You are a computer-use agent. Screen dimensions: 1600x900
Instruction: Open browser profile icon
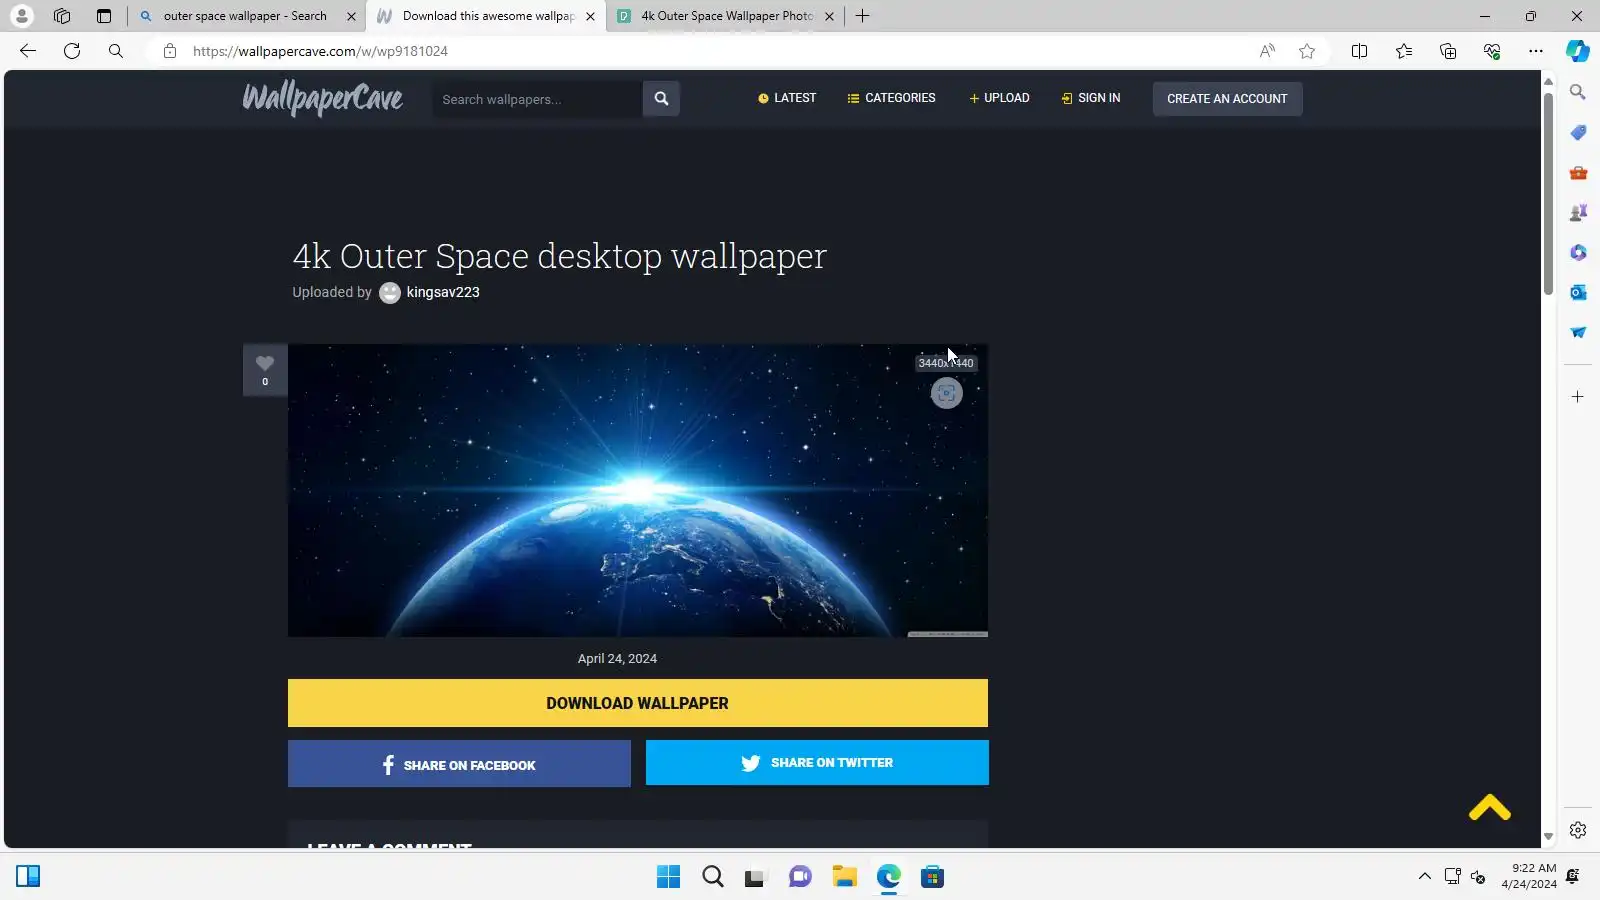click(21, 16)
